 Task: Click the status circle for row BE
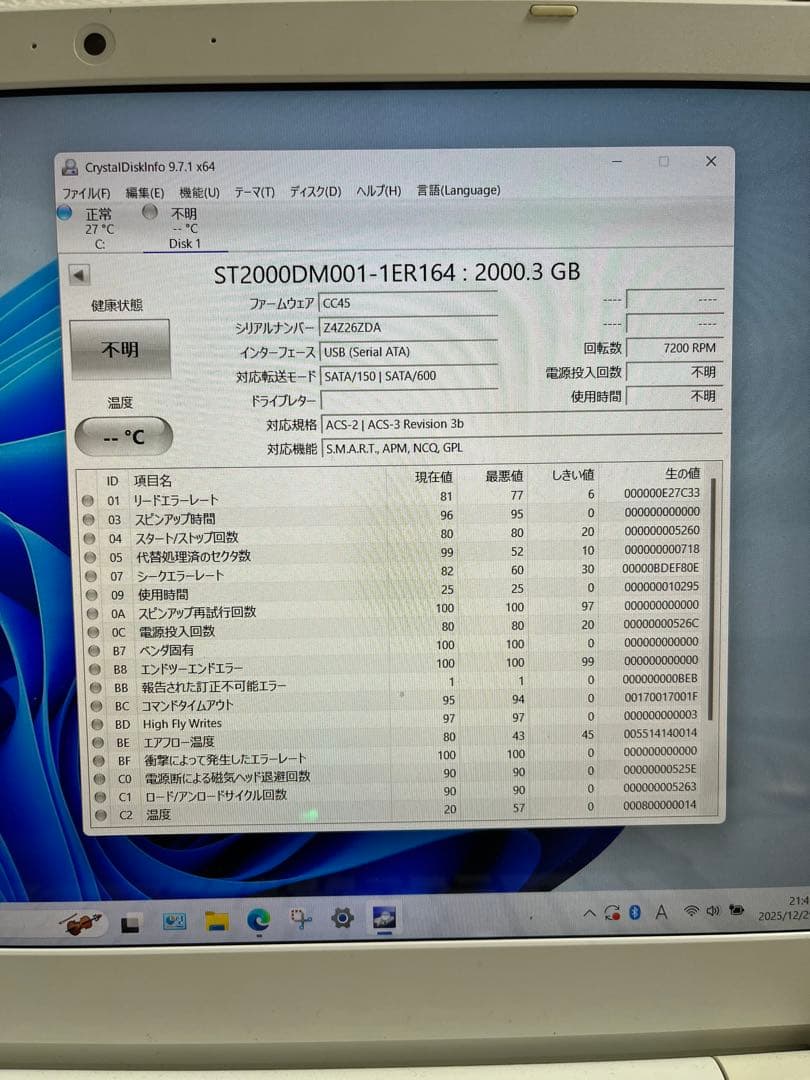point(98,742)
